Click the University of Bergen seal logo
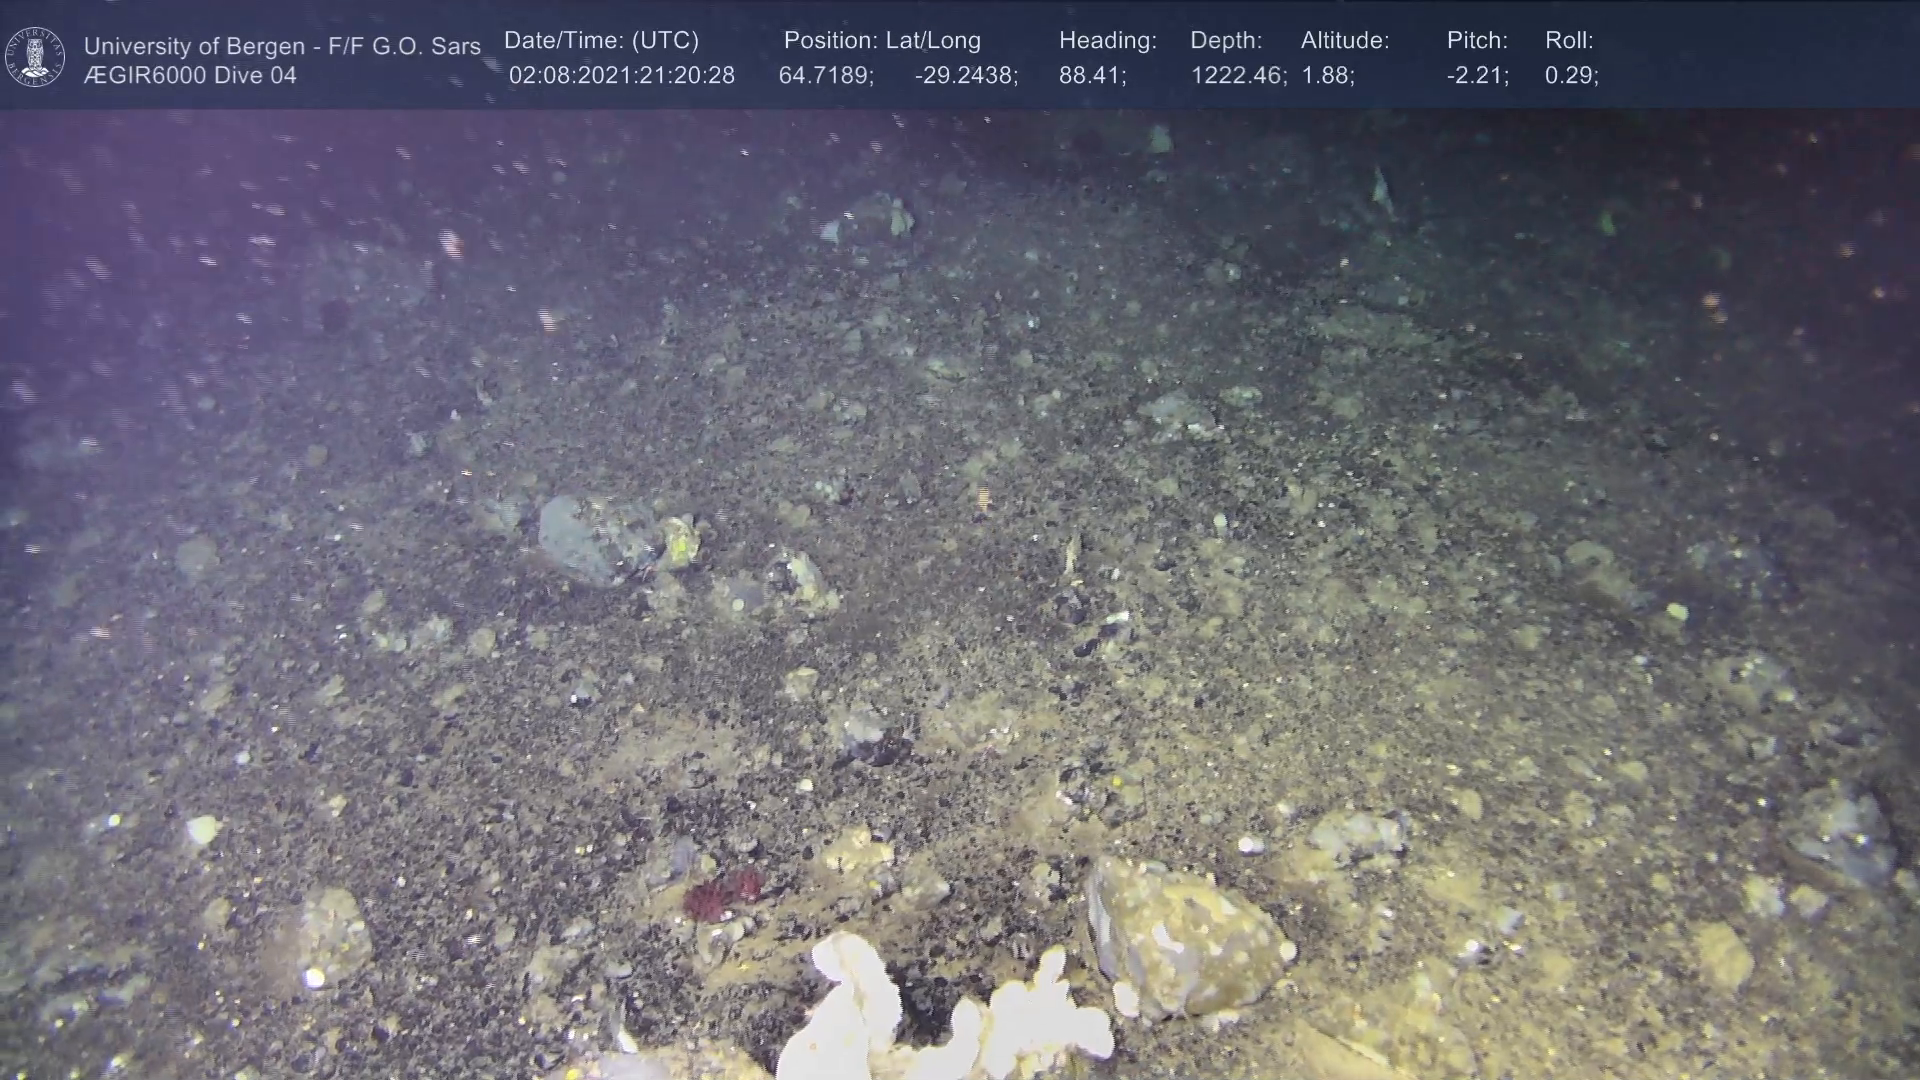The height and width of the screenshot is (1080, 1920). (36, 56)
